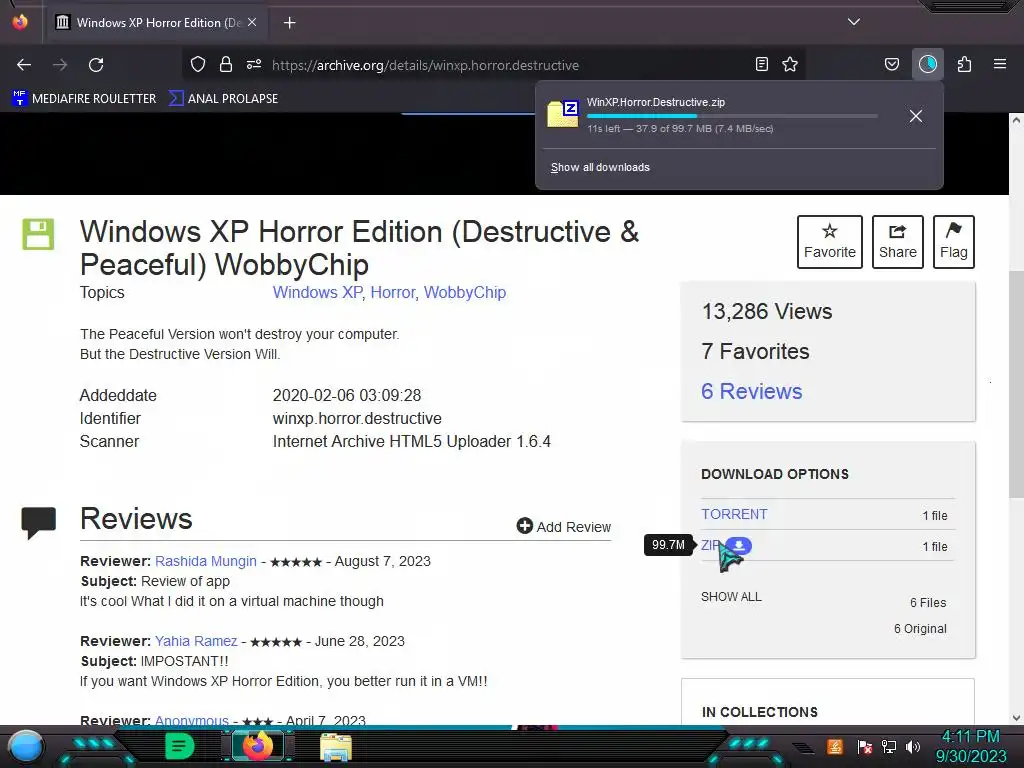Open the green notes app on taskbar
Image resolution: width=1024 pixels, height=768 pixels.
click(x=180, y=746)
